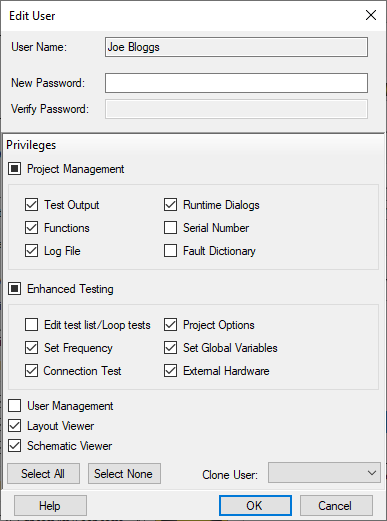Uncheck the Functions privilege
387x521 pixels.
coord(31,228)
